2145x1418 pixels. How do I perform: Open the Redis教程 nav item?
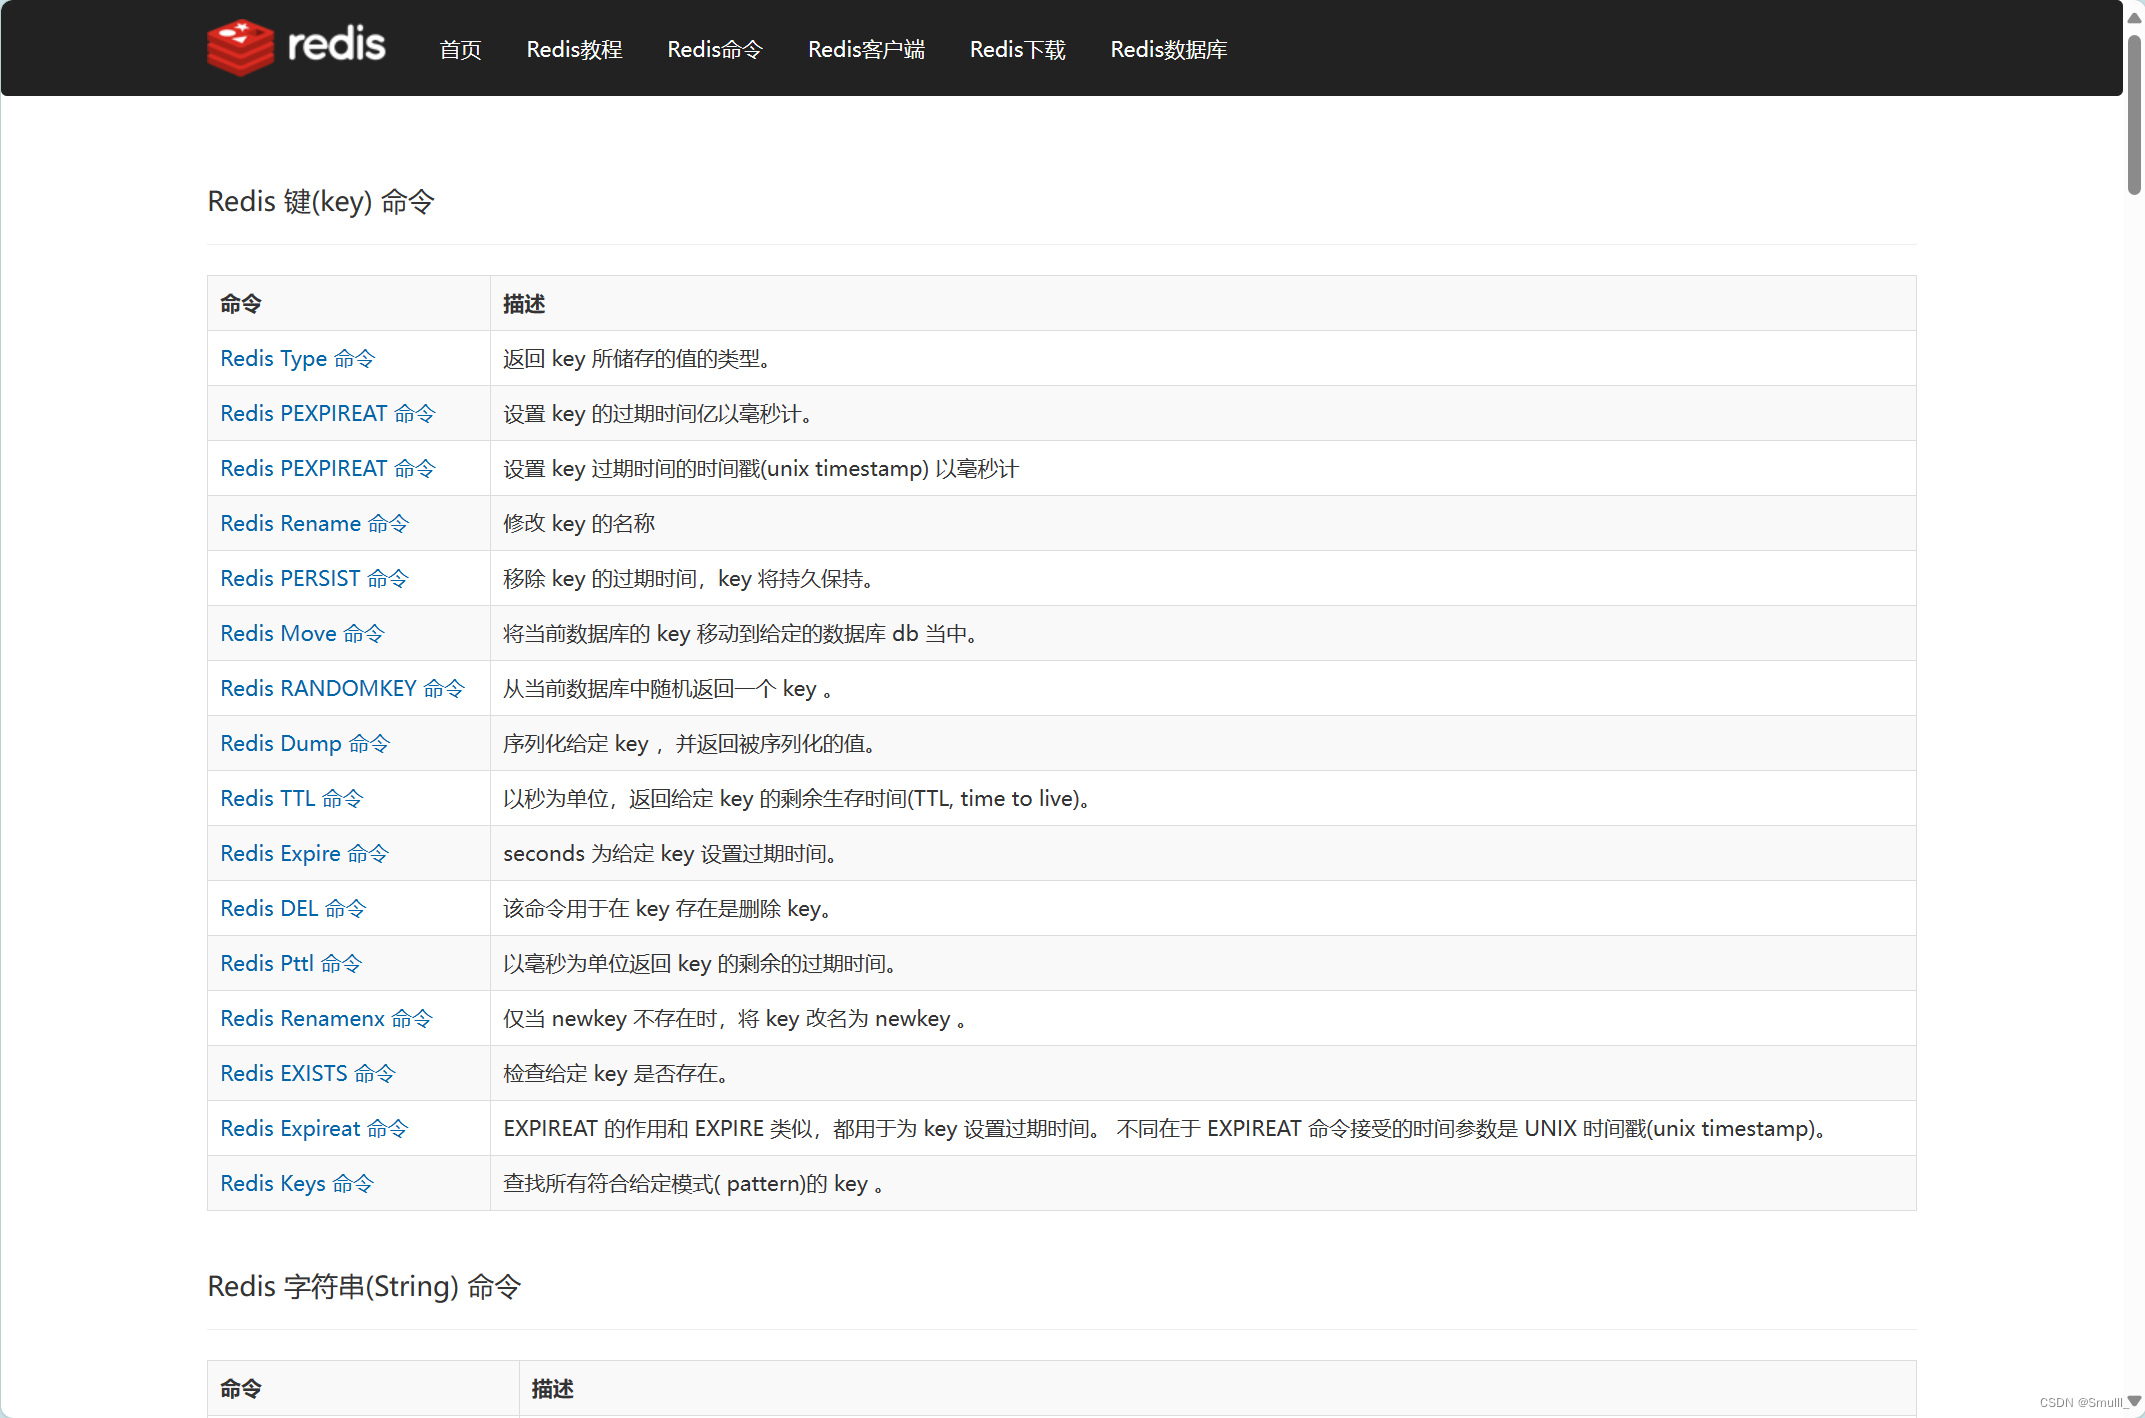pyautogui.click(x=574, y=49)
